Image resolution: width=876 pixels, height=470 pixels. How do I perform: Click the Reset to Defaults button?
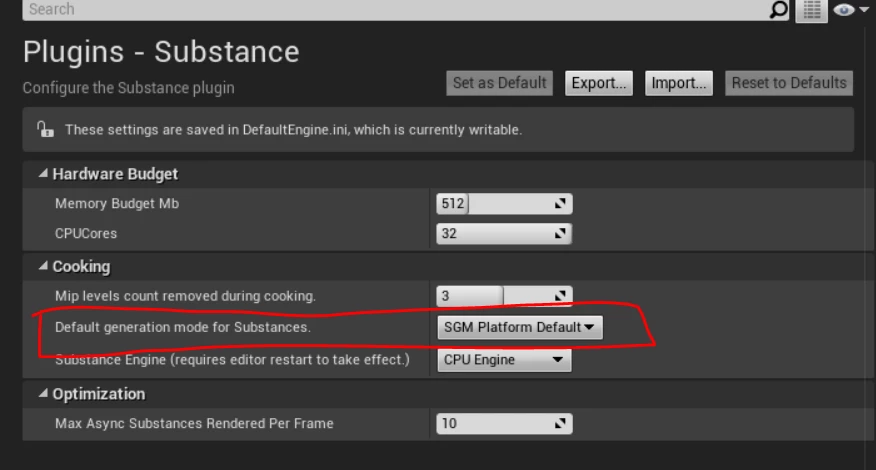[x=789, y=83]
